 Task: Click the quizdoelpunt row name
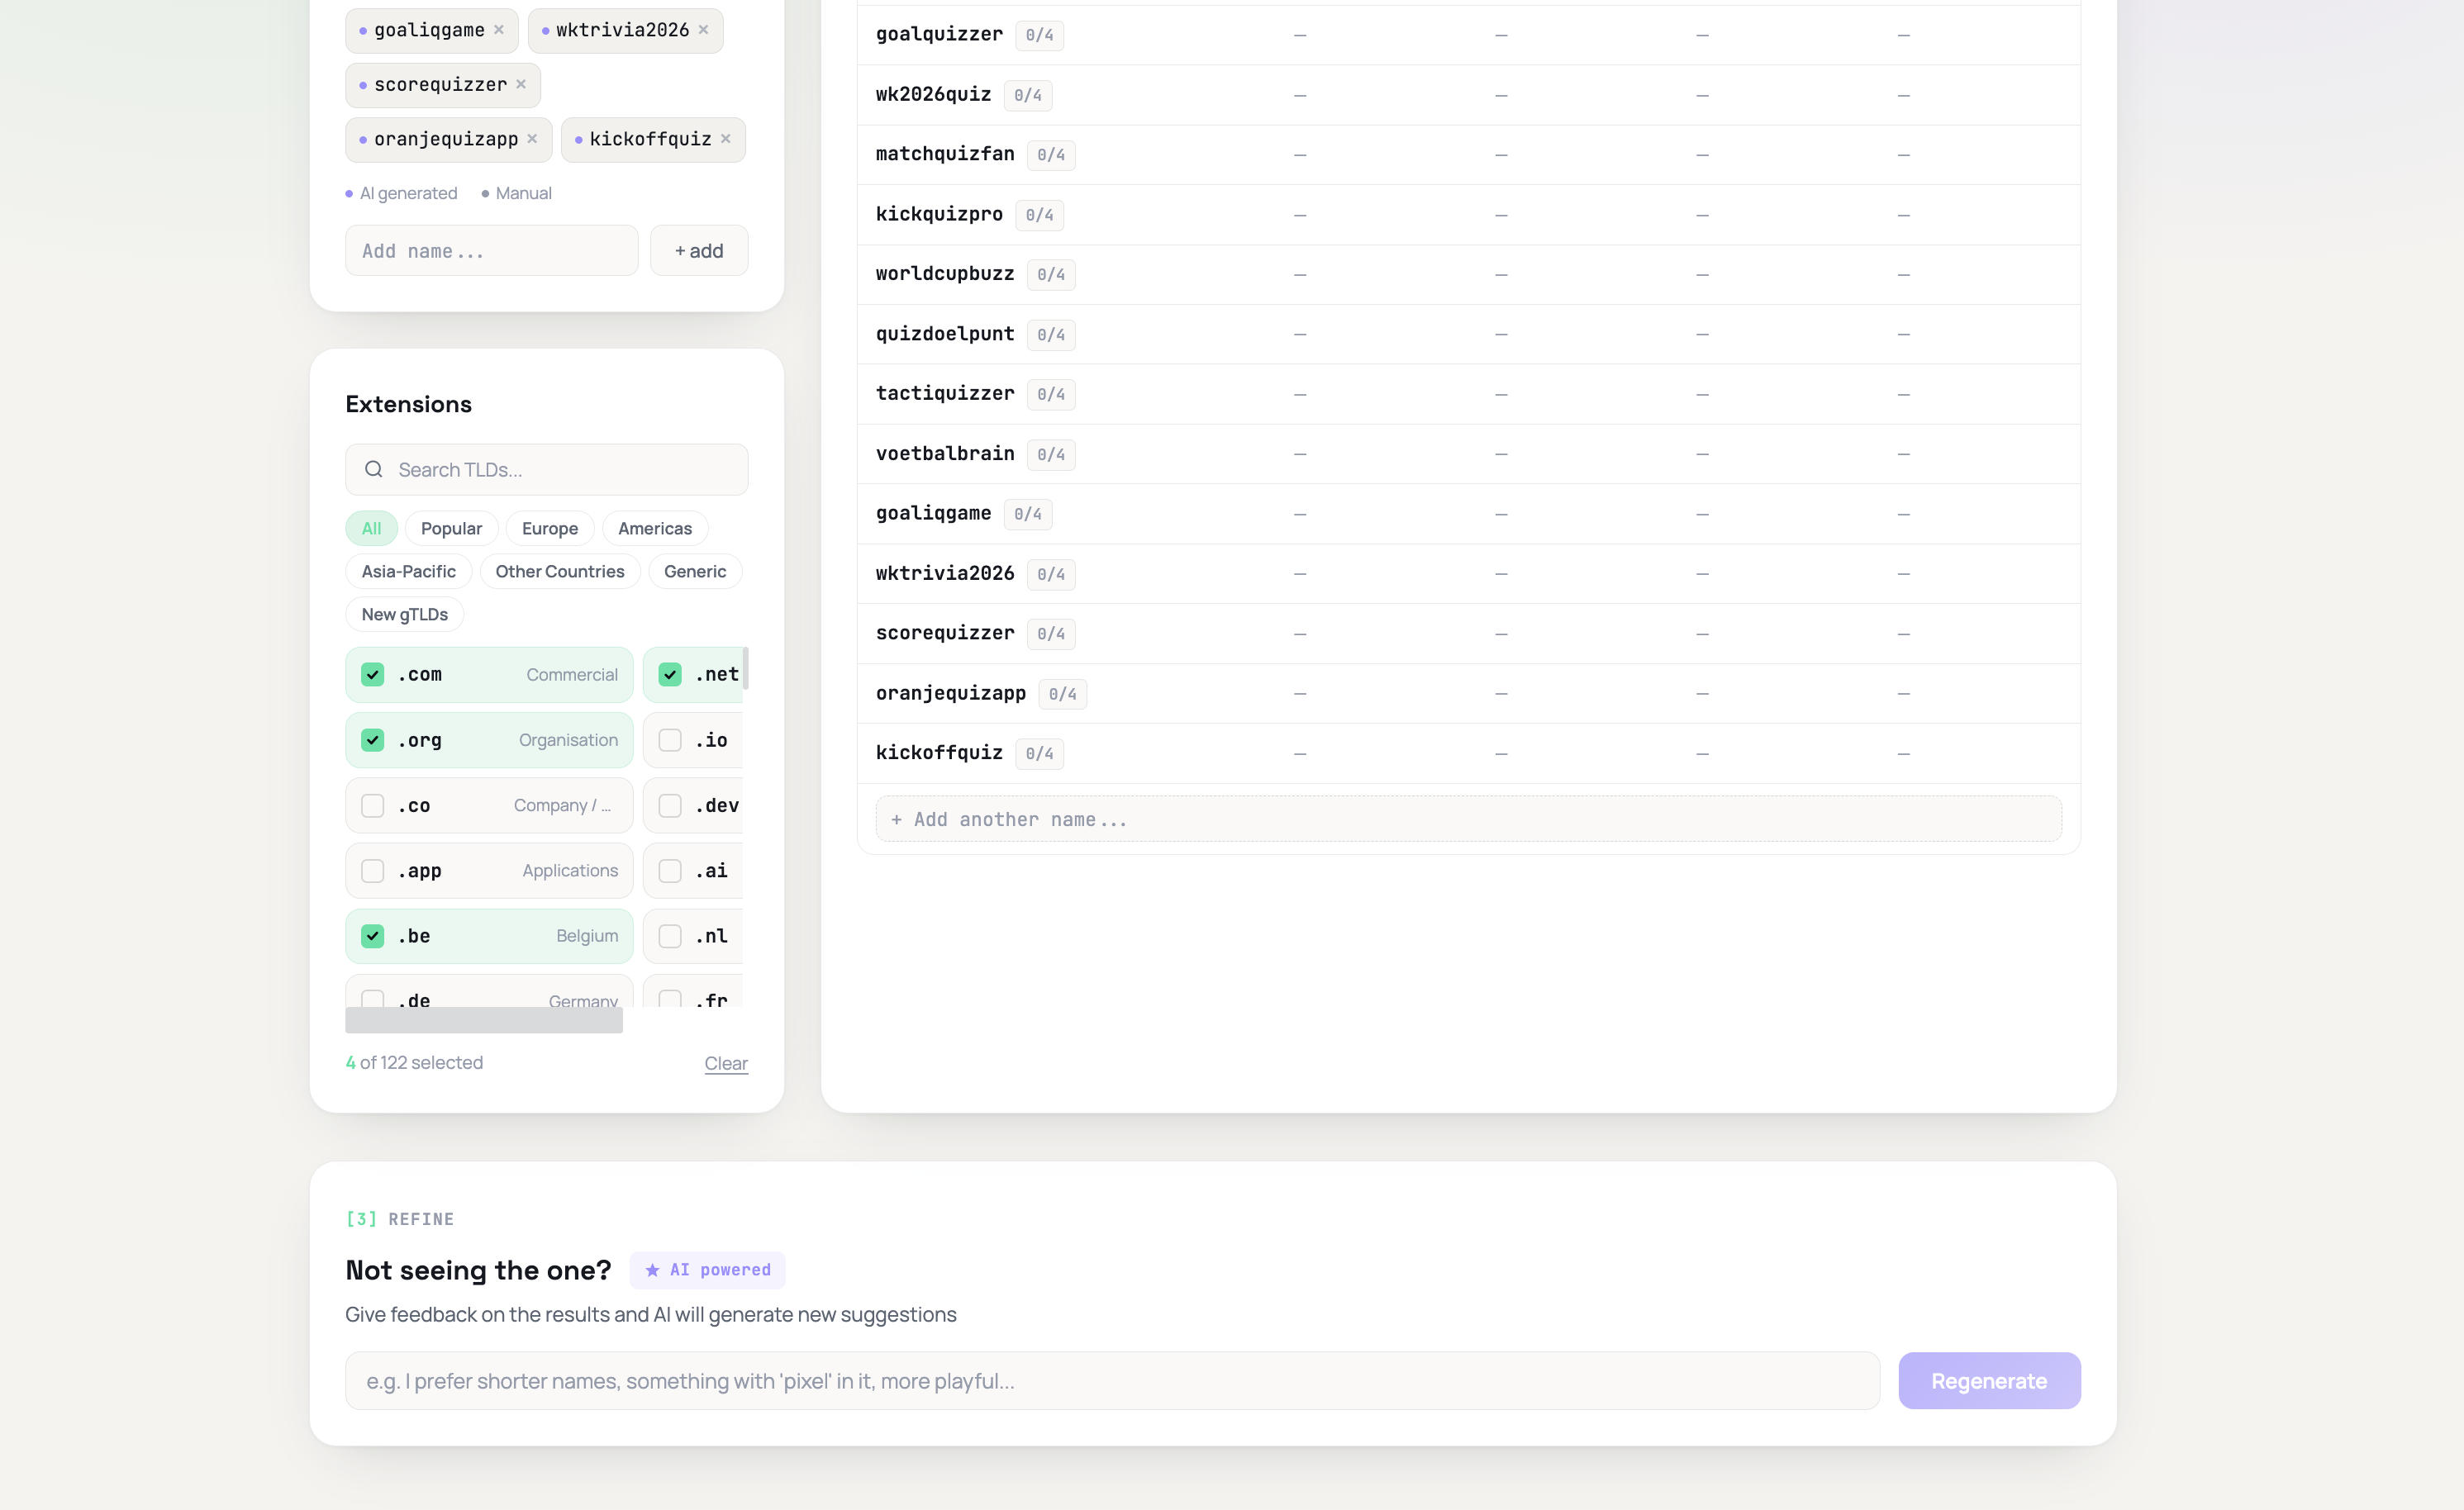tap(945, 334)
